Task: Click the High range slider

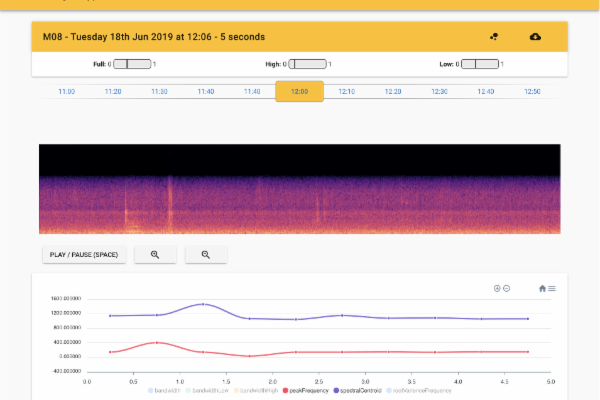Action: point(308,64)
